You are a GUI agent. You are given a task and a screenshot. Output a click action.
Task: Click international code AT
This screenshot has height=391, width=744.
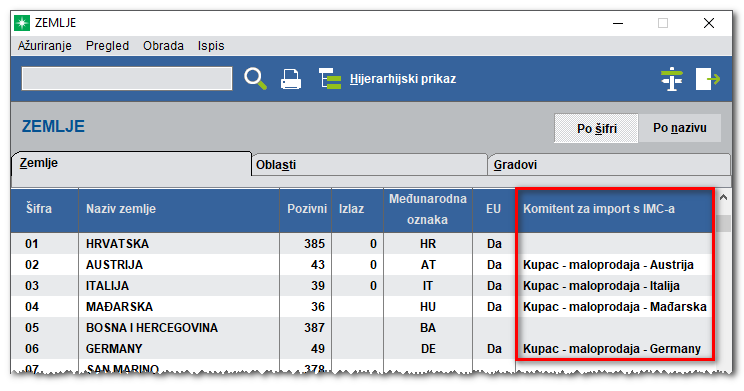428,265
